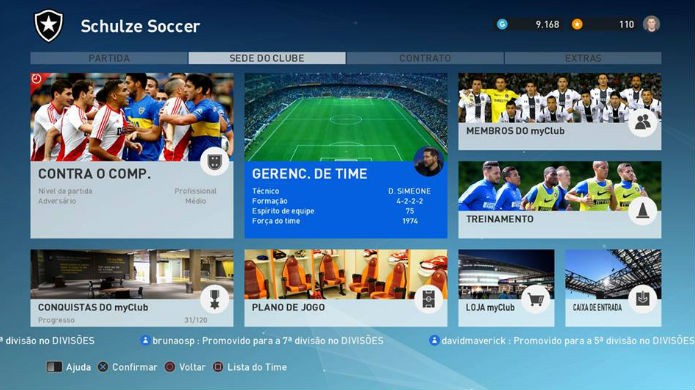Click the shield icon on Contra o Comp.
The width and height of the screenshot is (695, 390).
(x=215, y=161)
